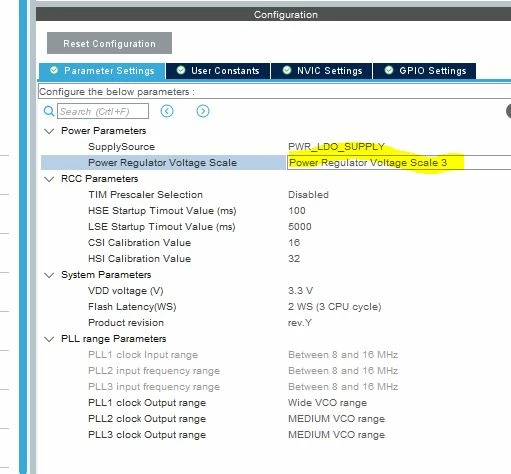Select the SupplySource parameter label
This screenshot has width=511, height=474.
121,147
